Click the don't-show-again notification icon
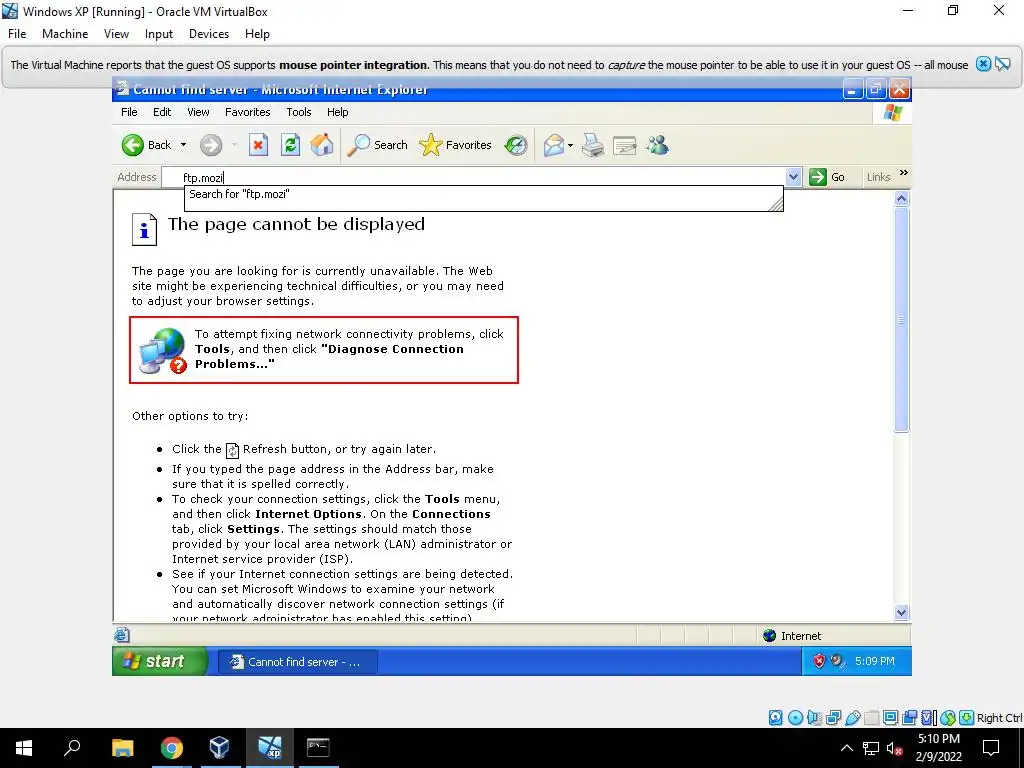The width and height of the screenshot is (1024, 768). click(1002, 64)
